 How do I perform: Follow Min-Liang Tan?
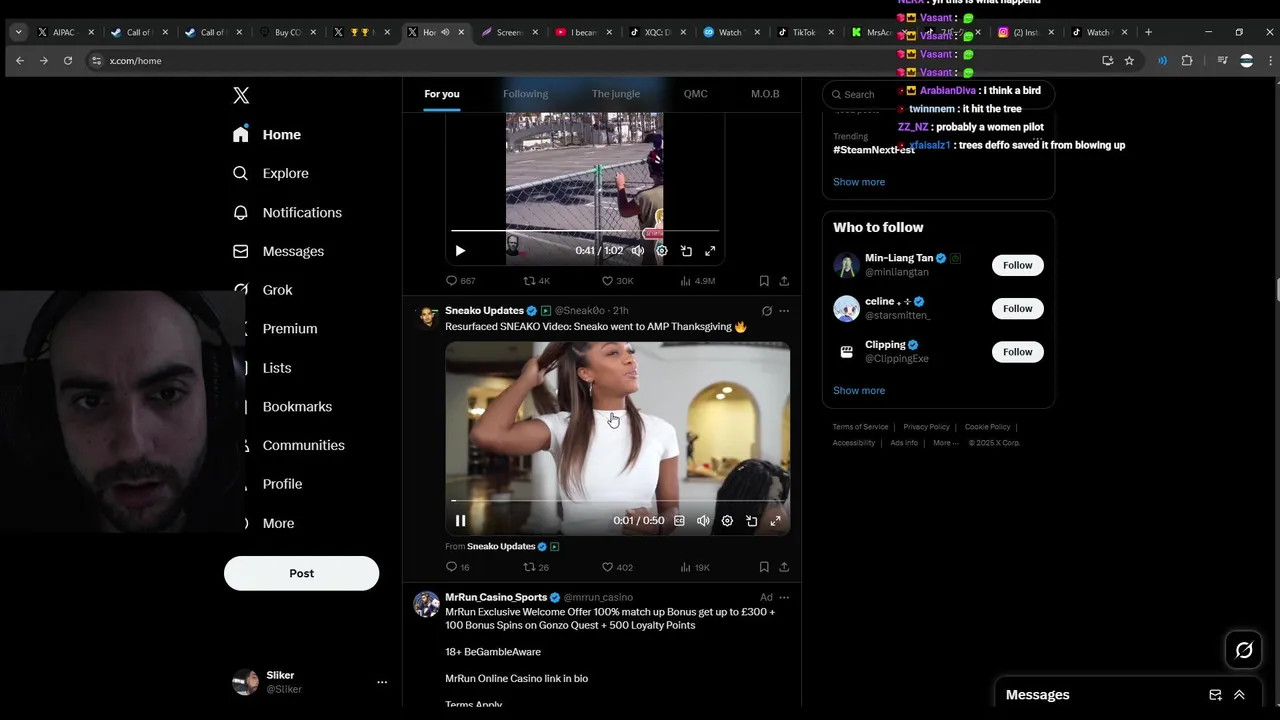[1017, 265]
